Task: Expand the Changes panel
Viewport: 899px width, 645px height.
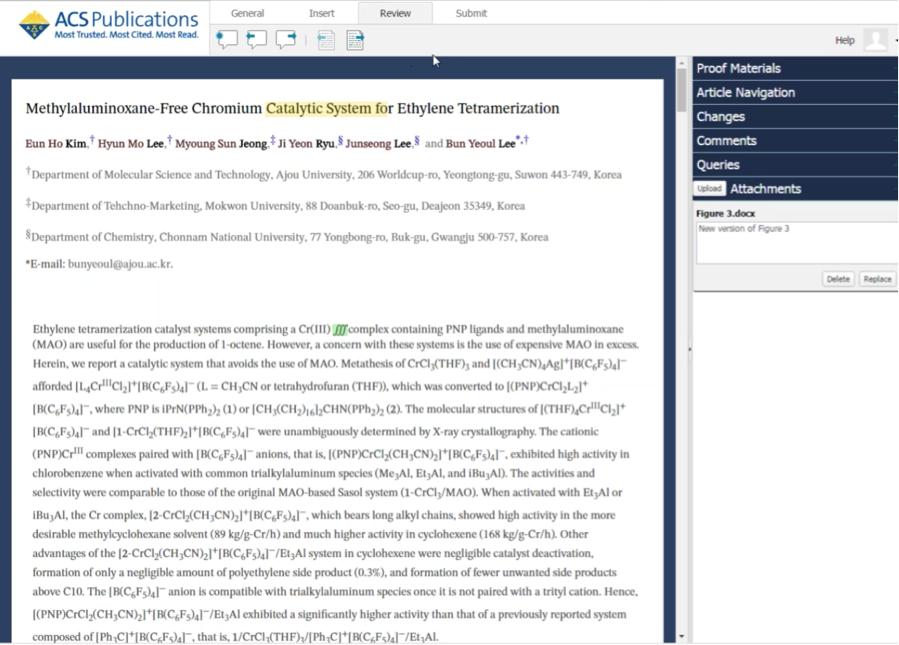Action: coord(795,116)
